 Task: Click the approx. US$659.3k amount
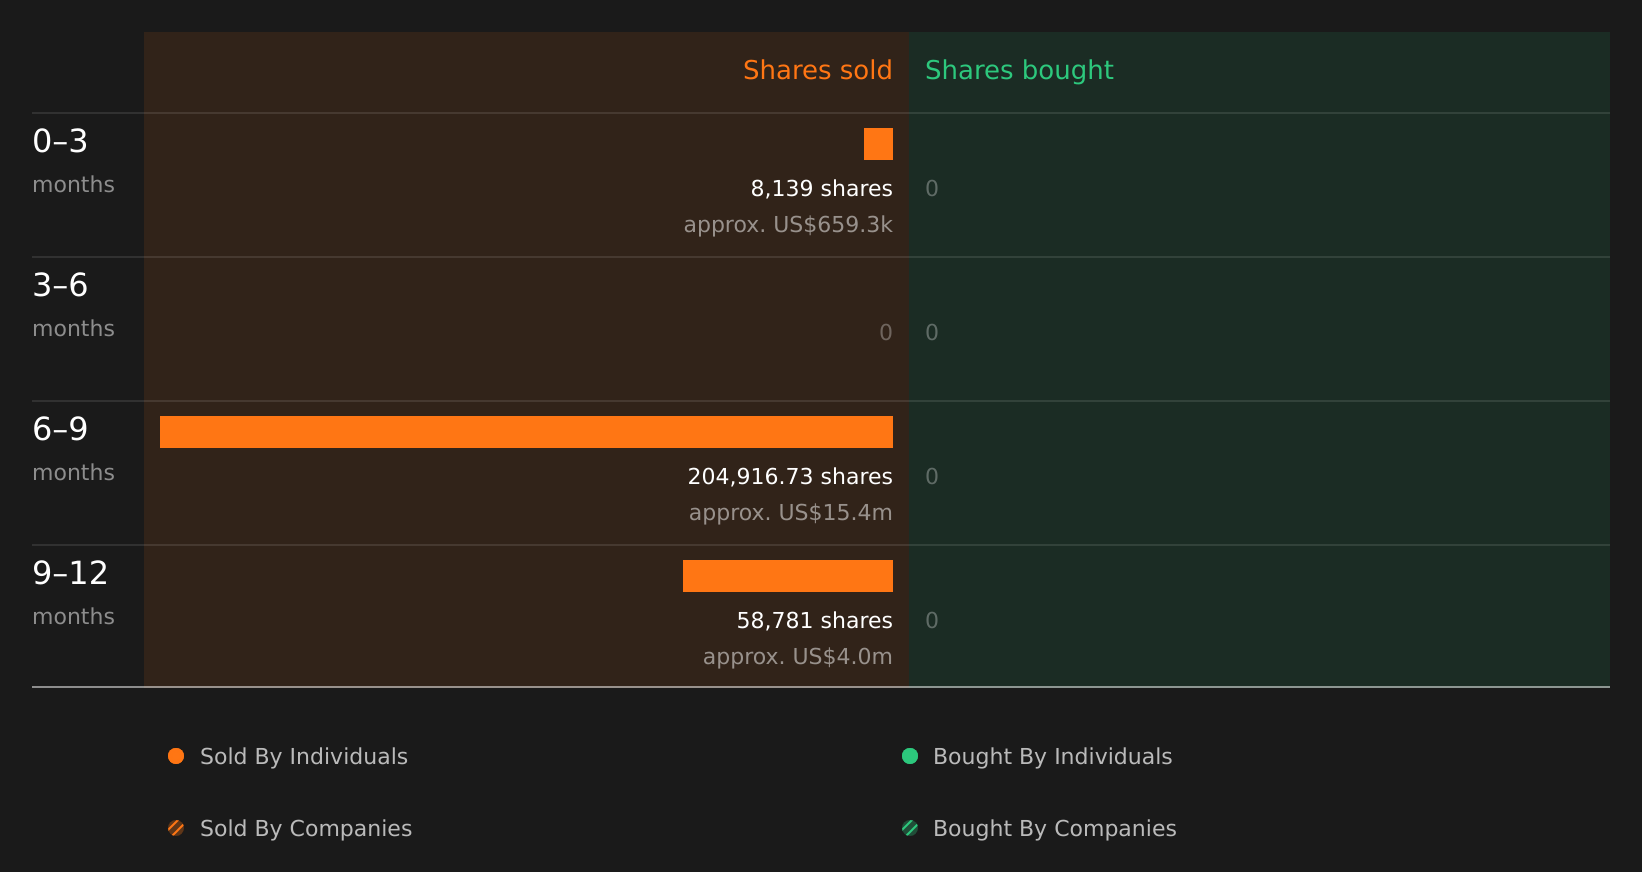[788, 224]
